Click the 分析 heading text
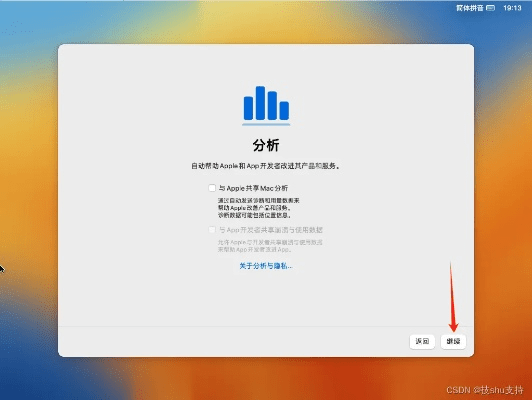The width and height of the screenshot is (532, 400). coord(266,145)
